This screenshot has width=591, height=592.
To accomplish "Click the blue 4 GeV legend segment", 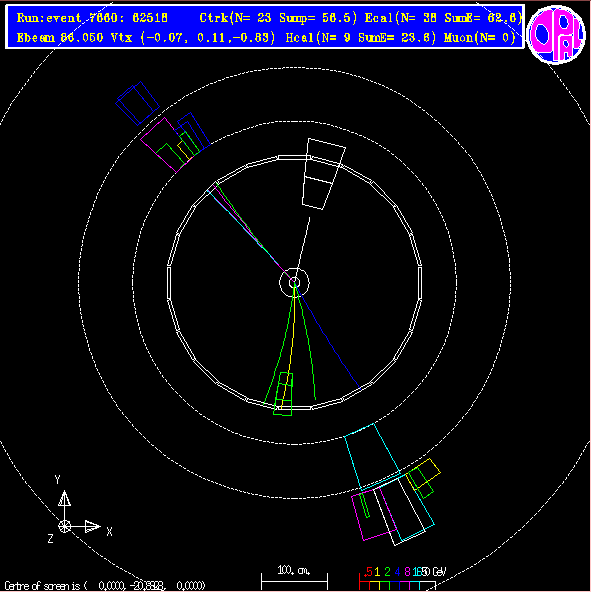I will pyautogui.click(x=395, y=585).
